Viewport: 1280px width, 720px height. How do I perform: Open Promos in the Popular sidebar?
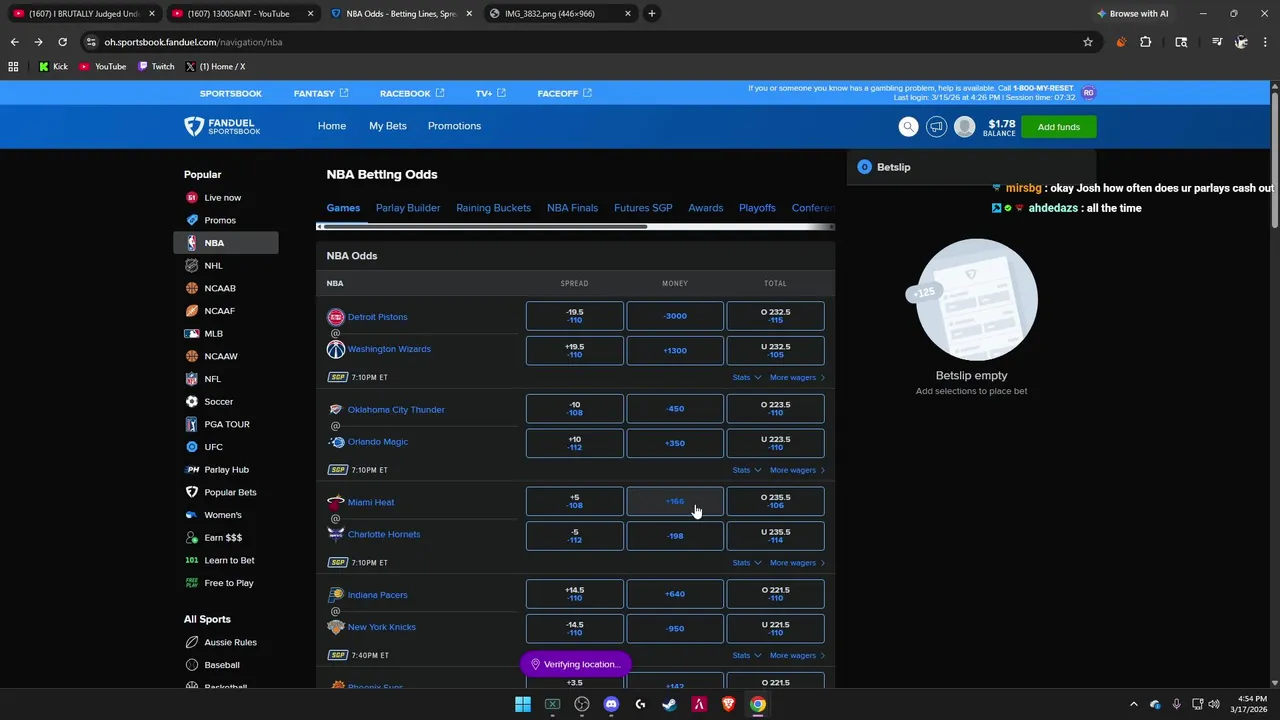pyautogui.click(x=225, y=220)
